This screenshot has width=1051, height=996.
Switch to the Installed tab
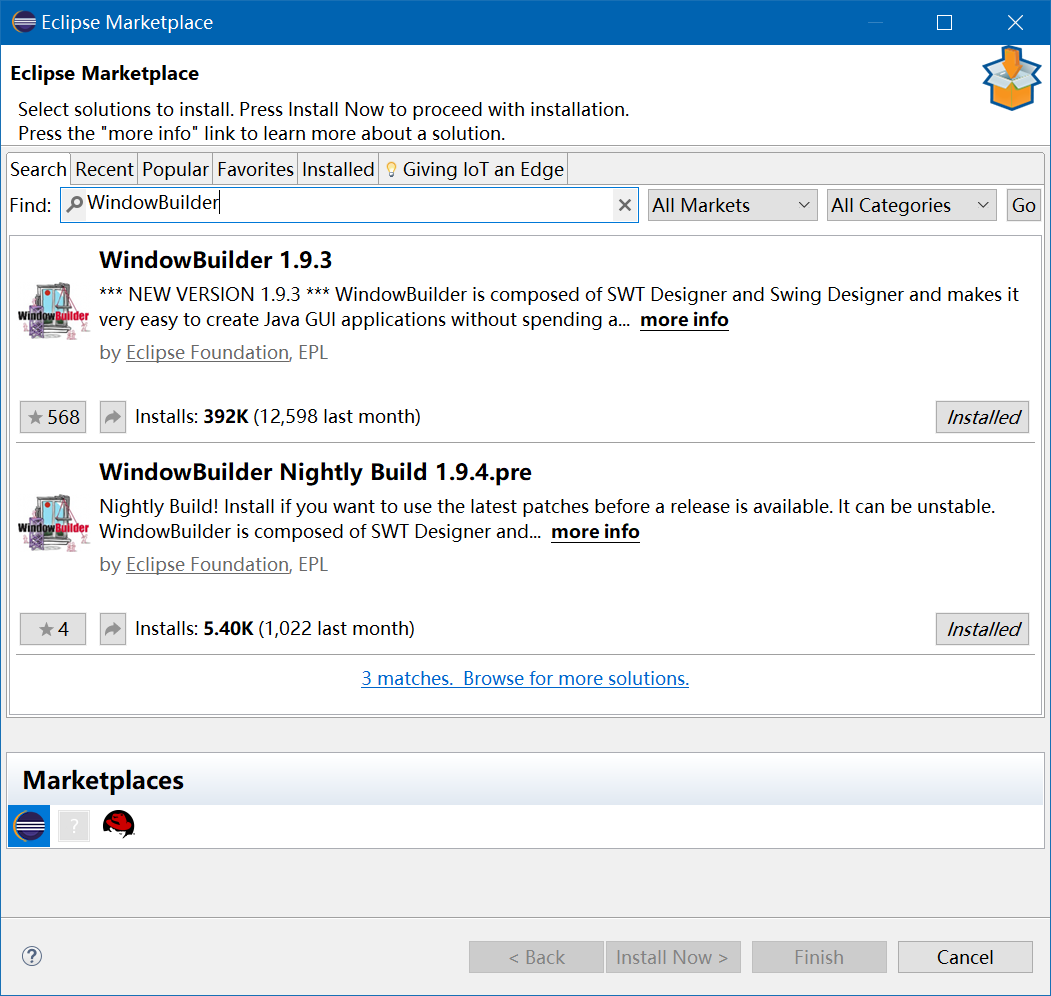[338, 169]
